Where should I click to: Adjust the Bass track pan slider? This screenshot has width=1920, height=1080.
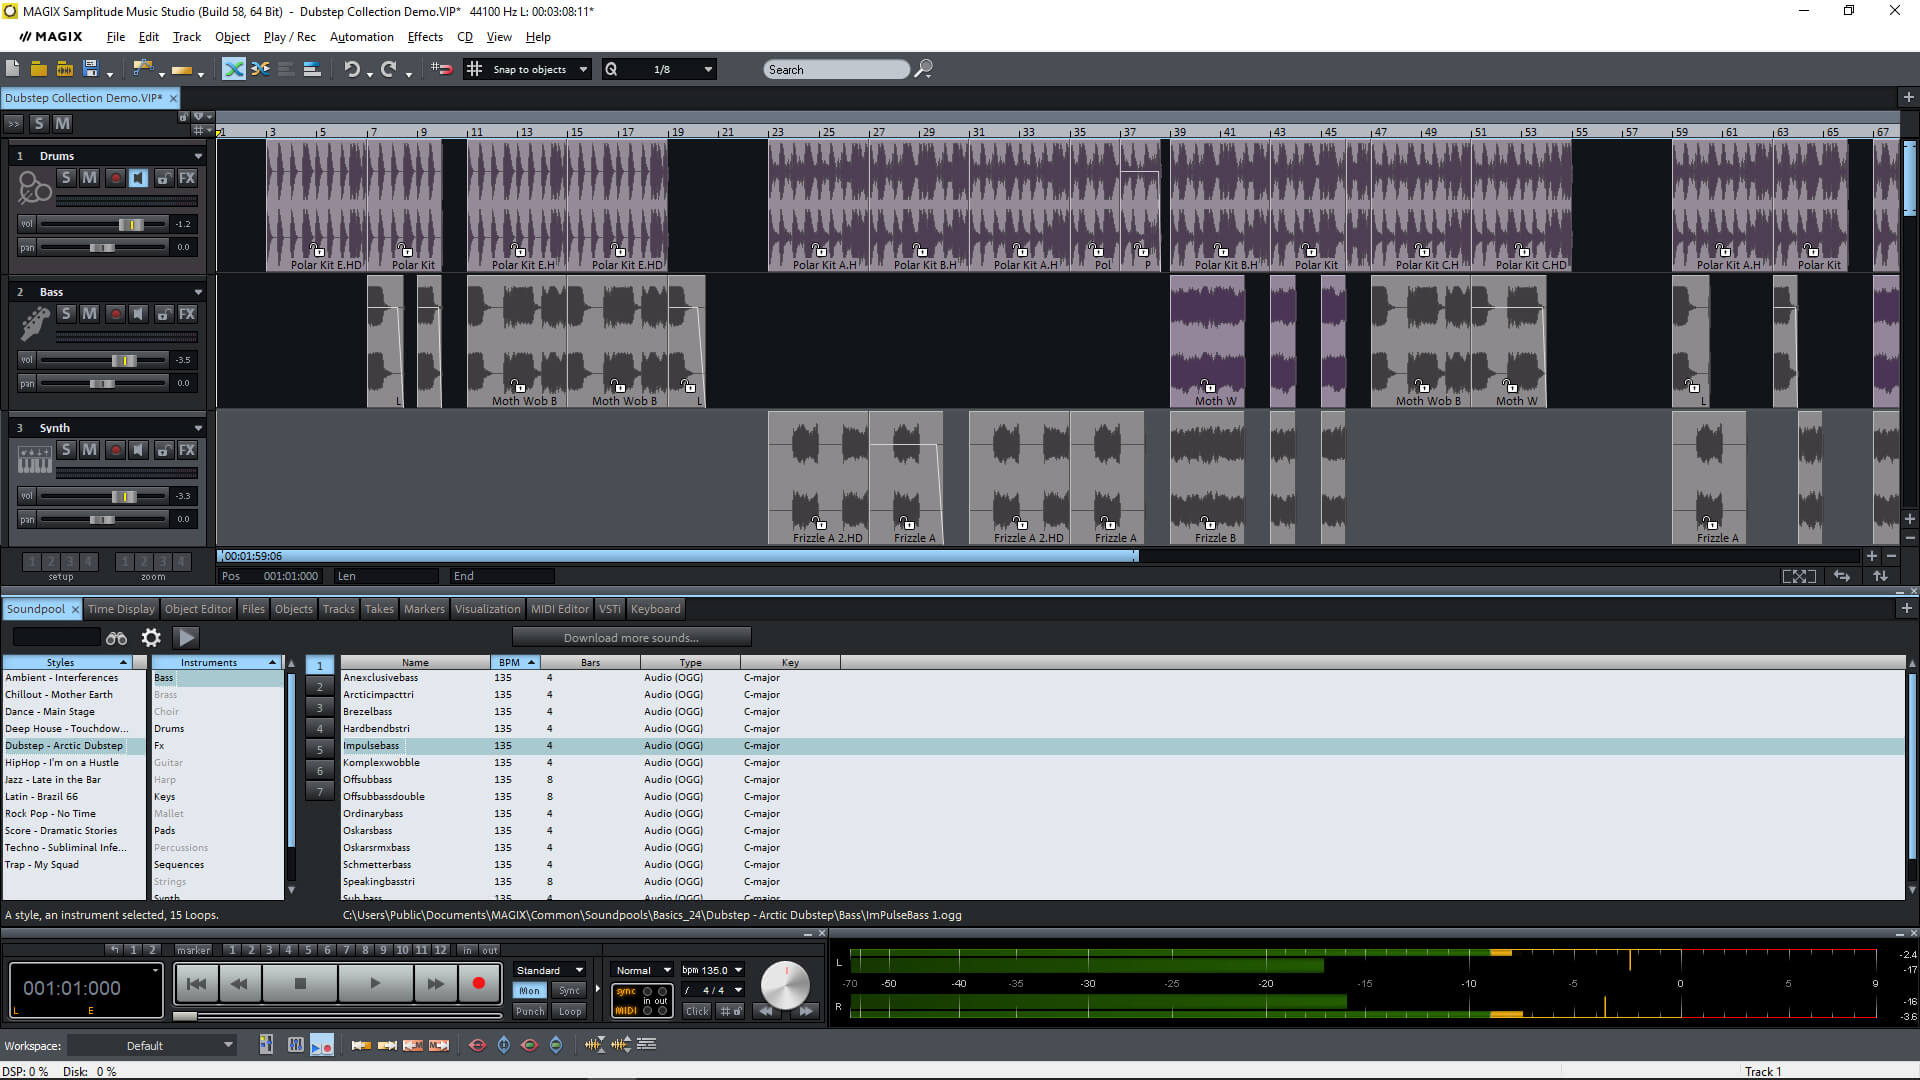click(103, 383)
